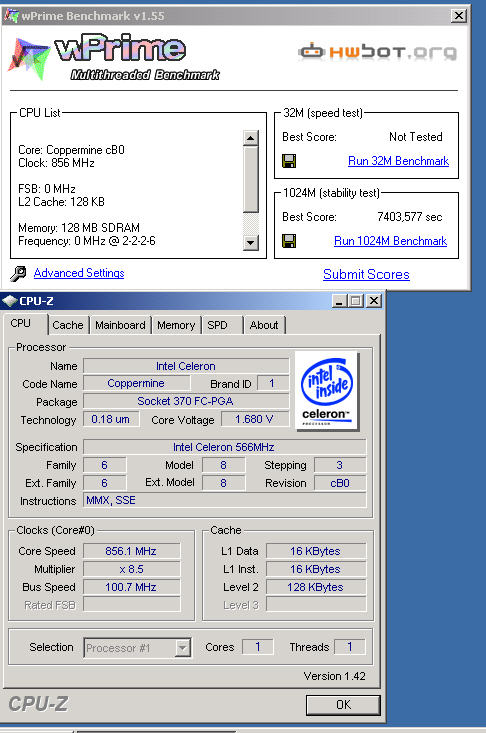Viewport: 486px width, 733px height.
Task: Open the Memory tab
Action: pyautogui.click(x=176, y=325)
